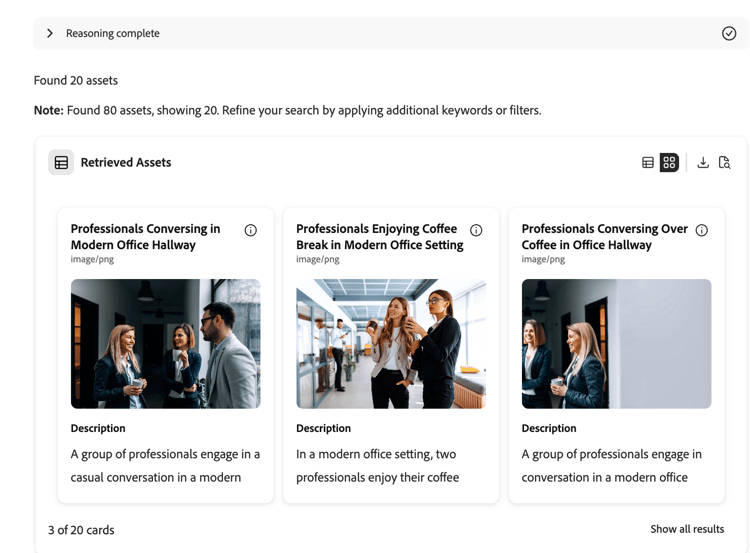Select title Professionals Conversing in Modern Office Hallway
The height and width of the screenshot is (553, 750).
click(x=145, y=237)
